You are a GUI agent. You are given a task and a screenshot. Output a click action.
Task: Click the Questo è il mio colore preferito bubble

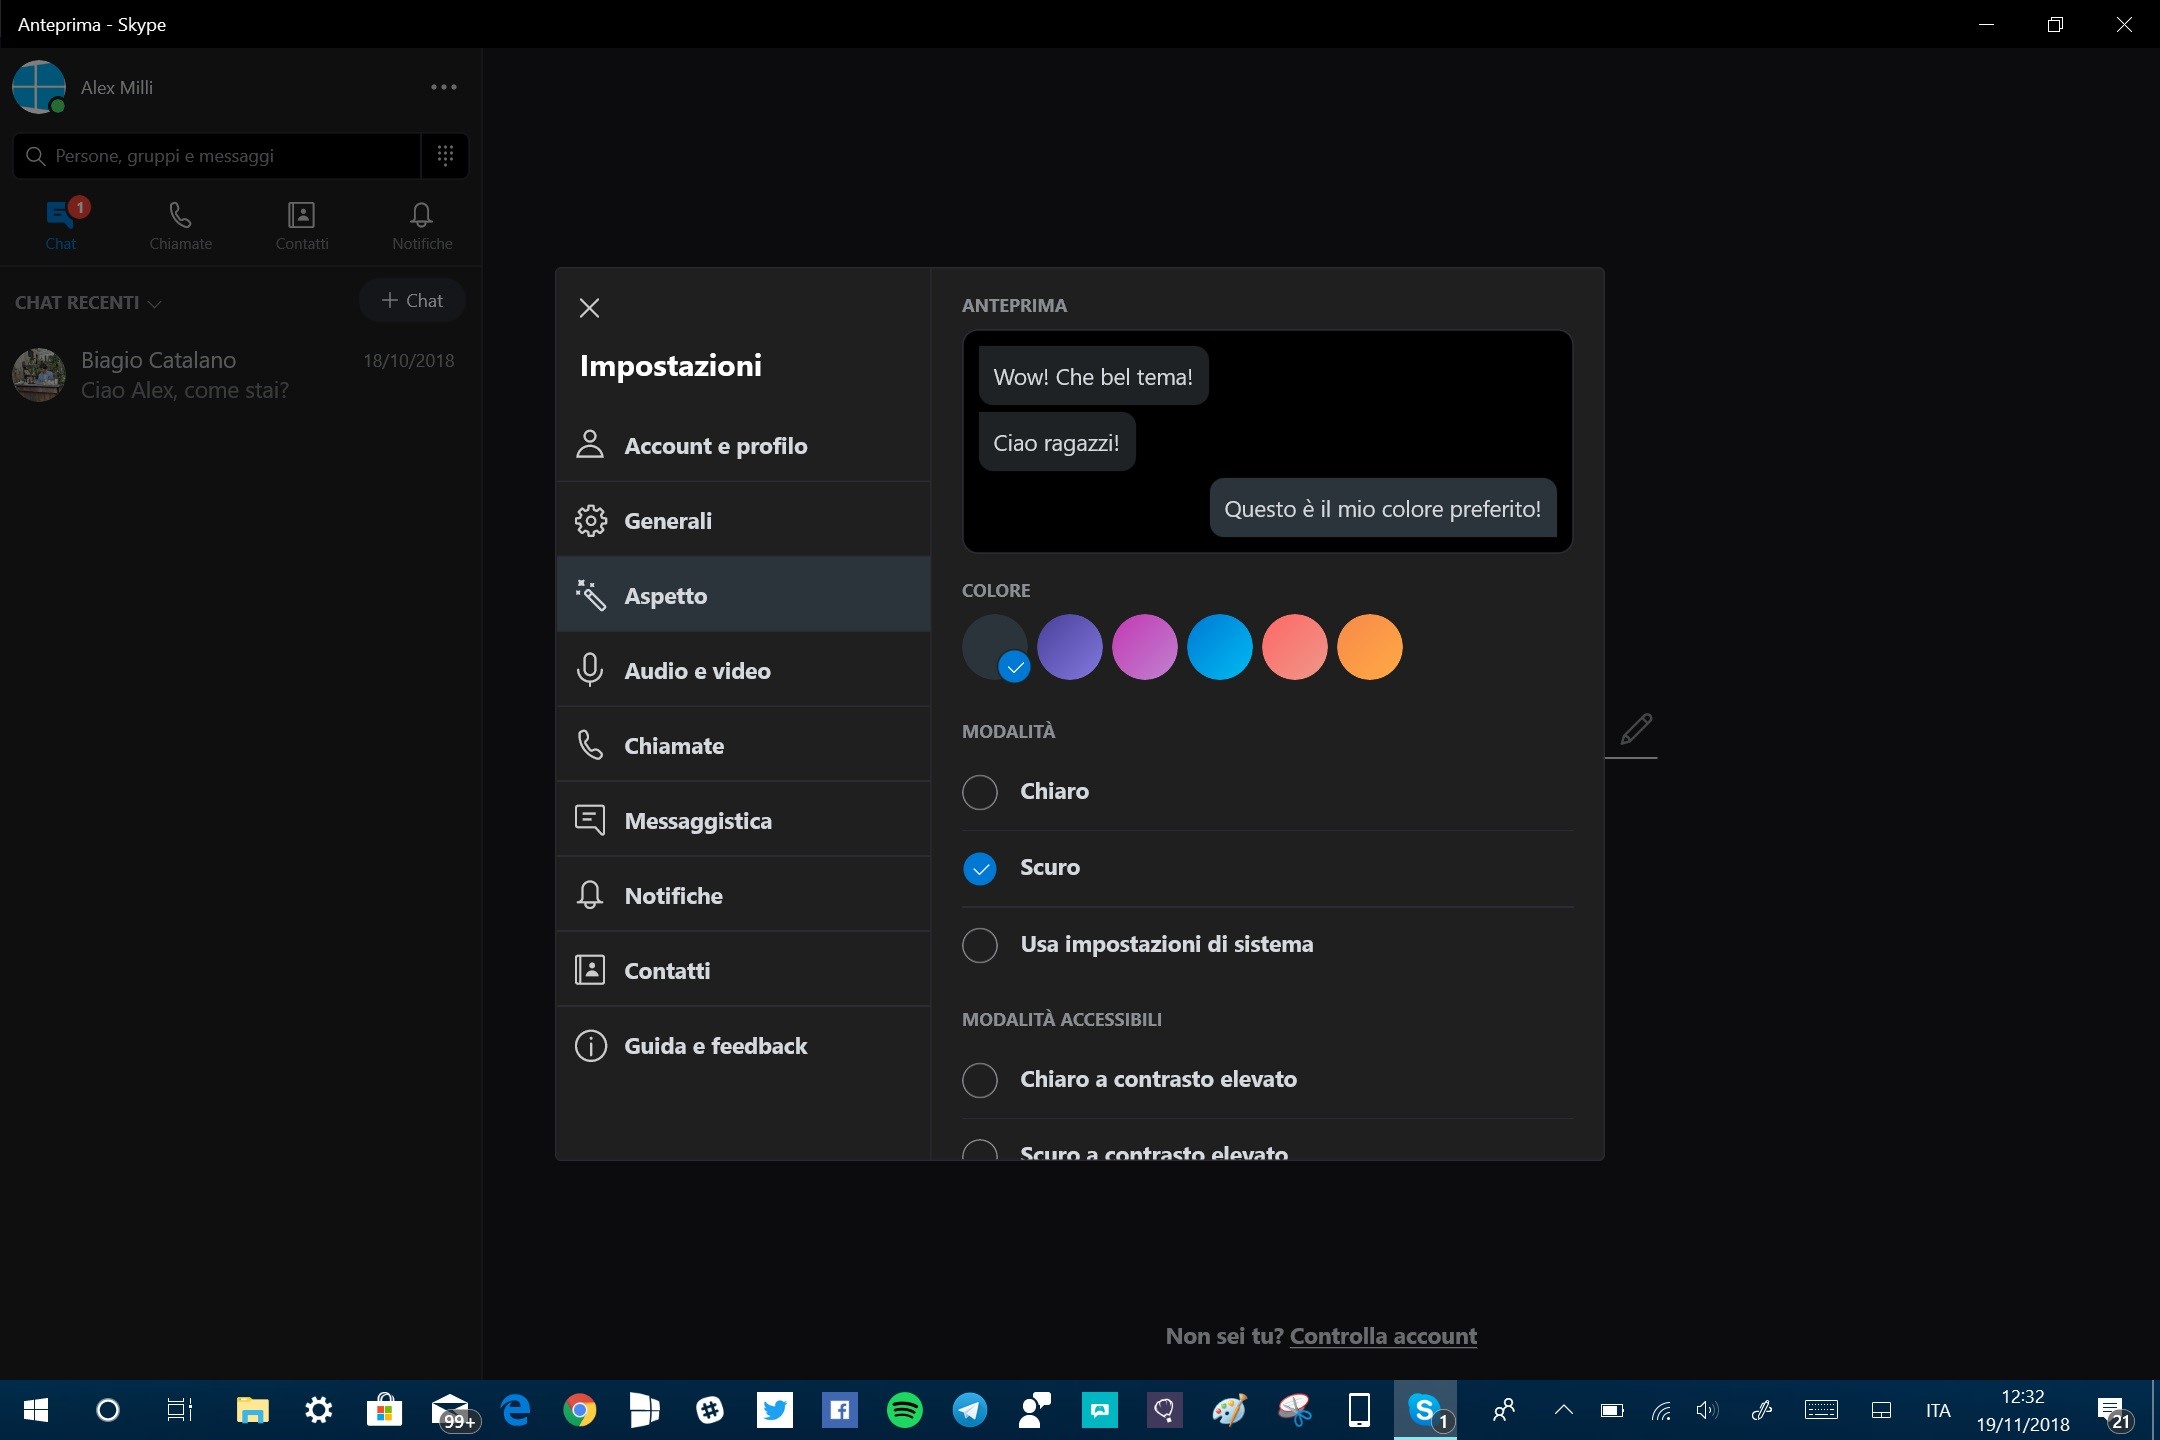coord(1383,508)
